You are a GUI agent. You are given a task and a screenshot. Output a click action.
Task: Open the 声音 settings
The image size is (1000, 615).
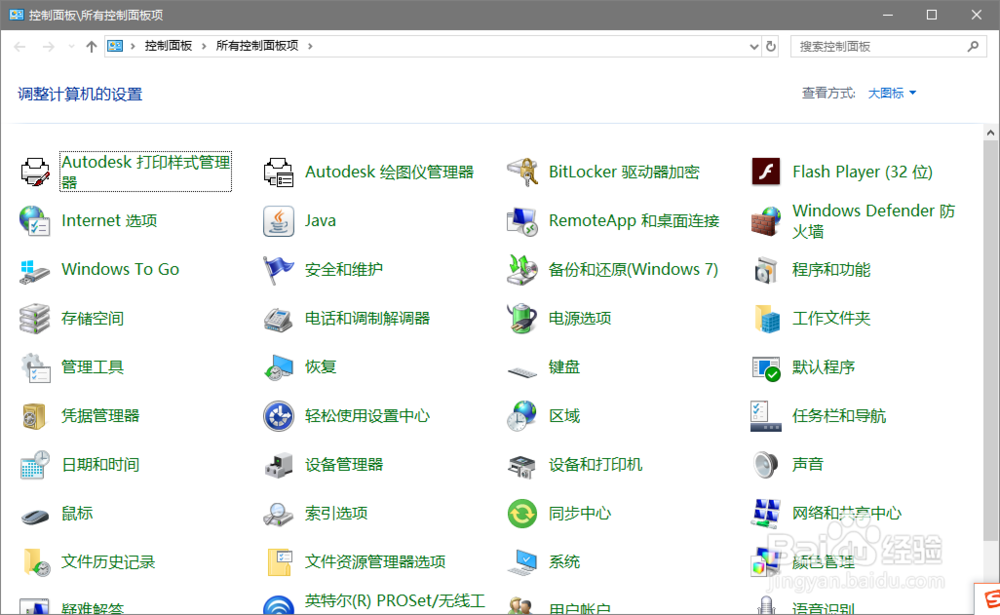click(806, 464)
